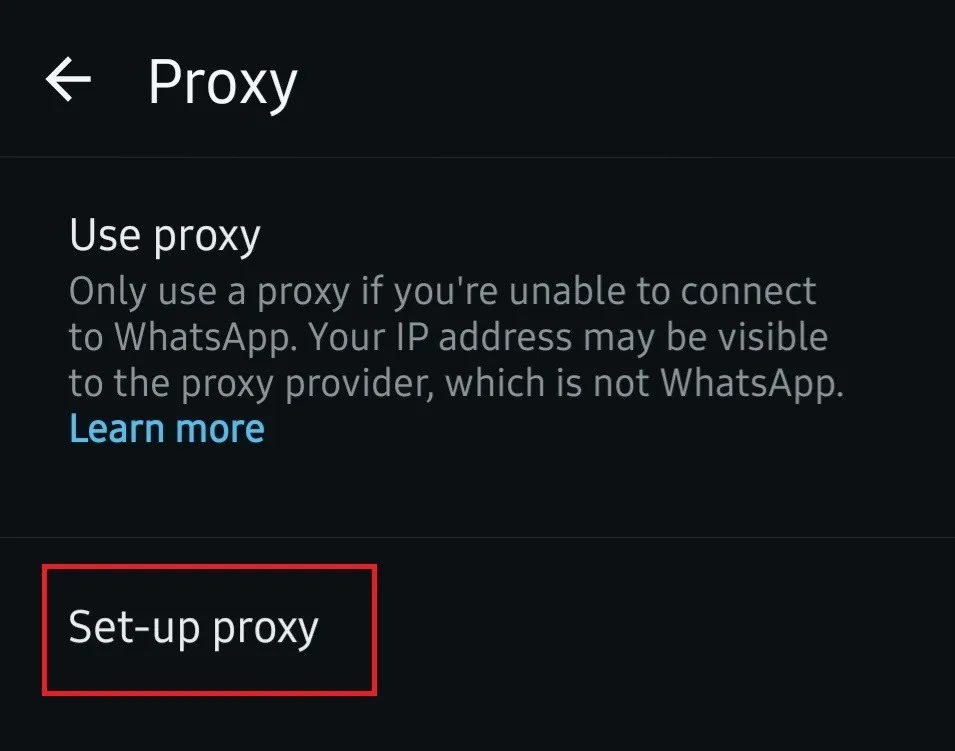Go back using the arrow icon
The width and height of the screenshot is (955, 751).
[x=68, y=79]
